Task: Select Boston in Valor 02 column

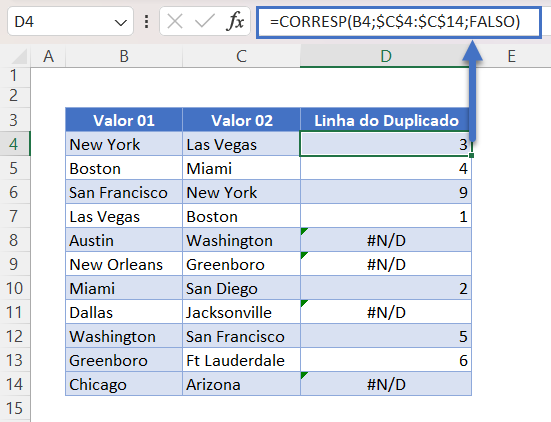Action: coord(241,216)
